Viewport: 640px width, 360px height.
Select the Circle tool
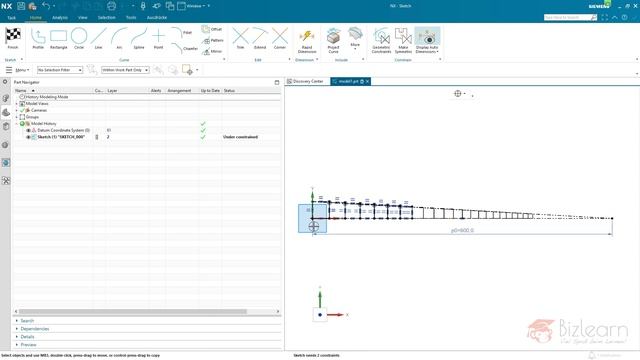pos(79,39)
